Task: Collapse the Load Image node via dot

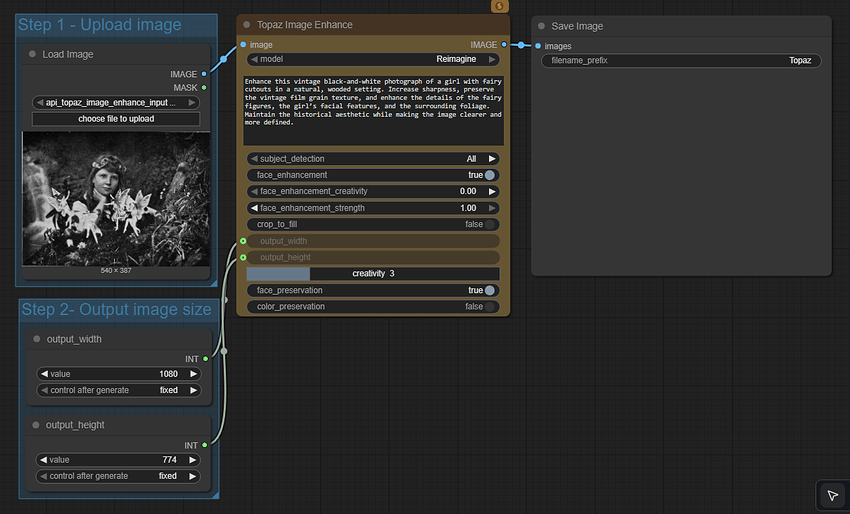Action: click(33, 55)
